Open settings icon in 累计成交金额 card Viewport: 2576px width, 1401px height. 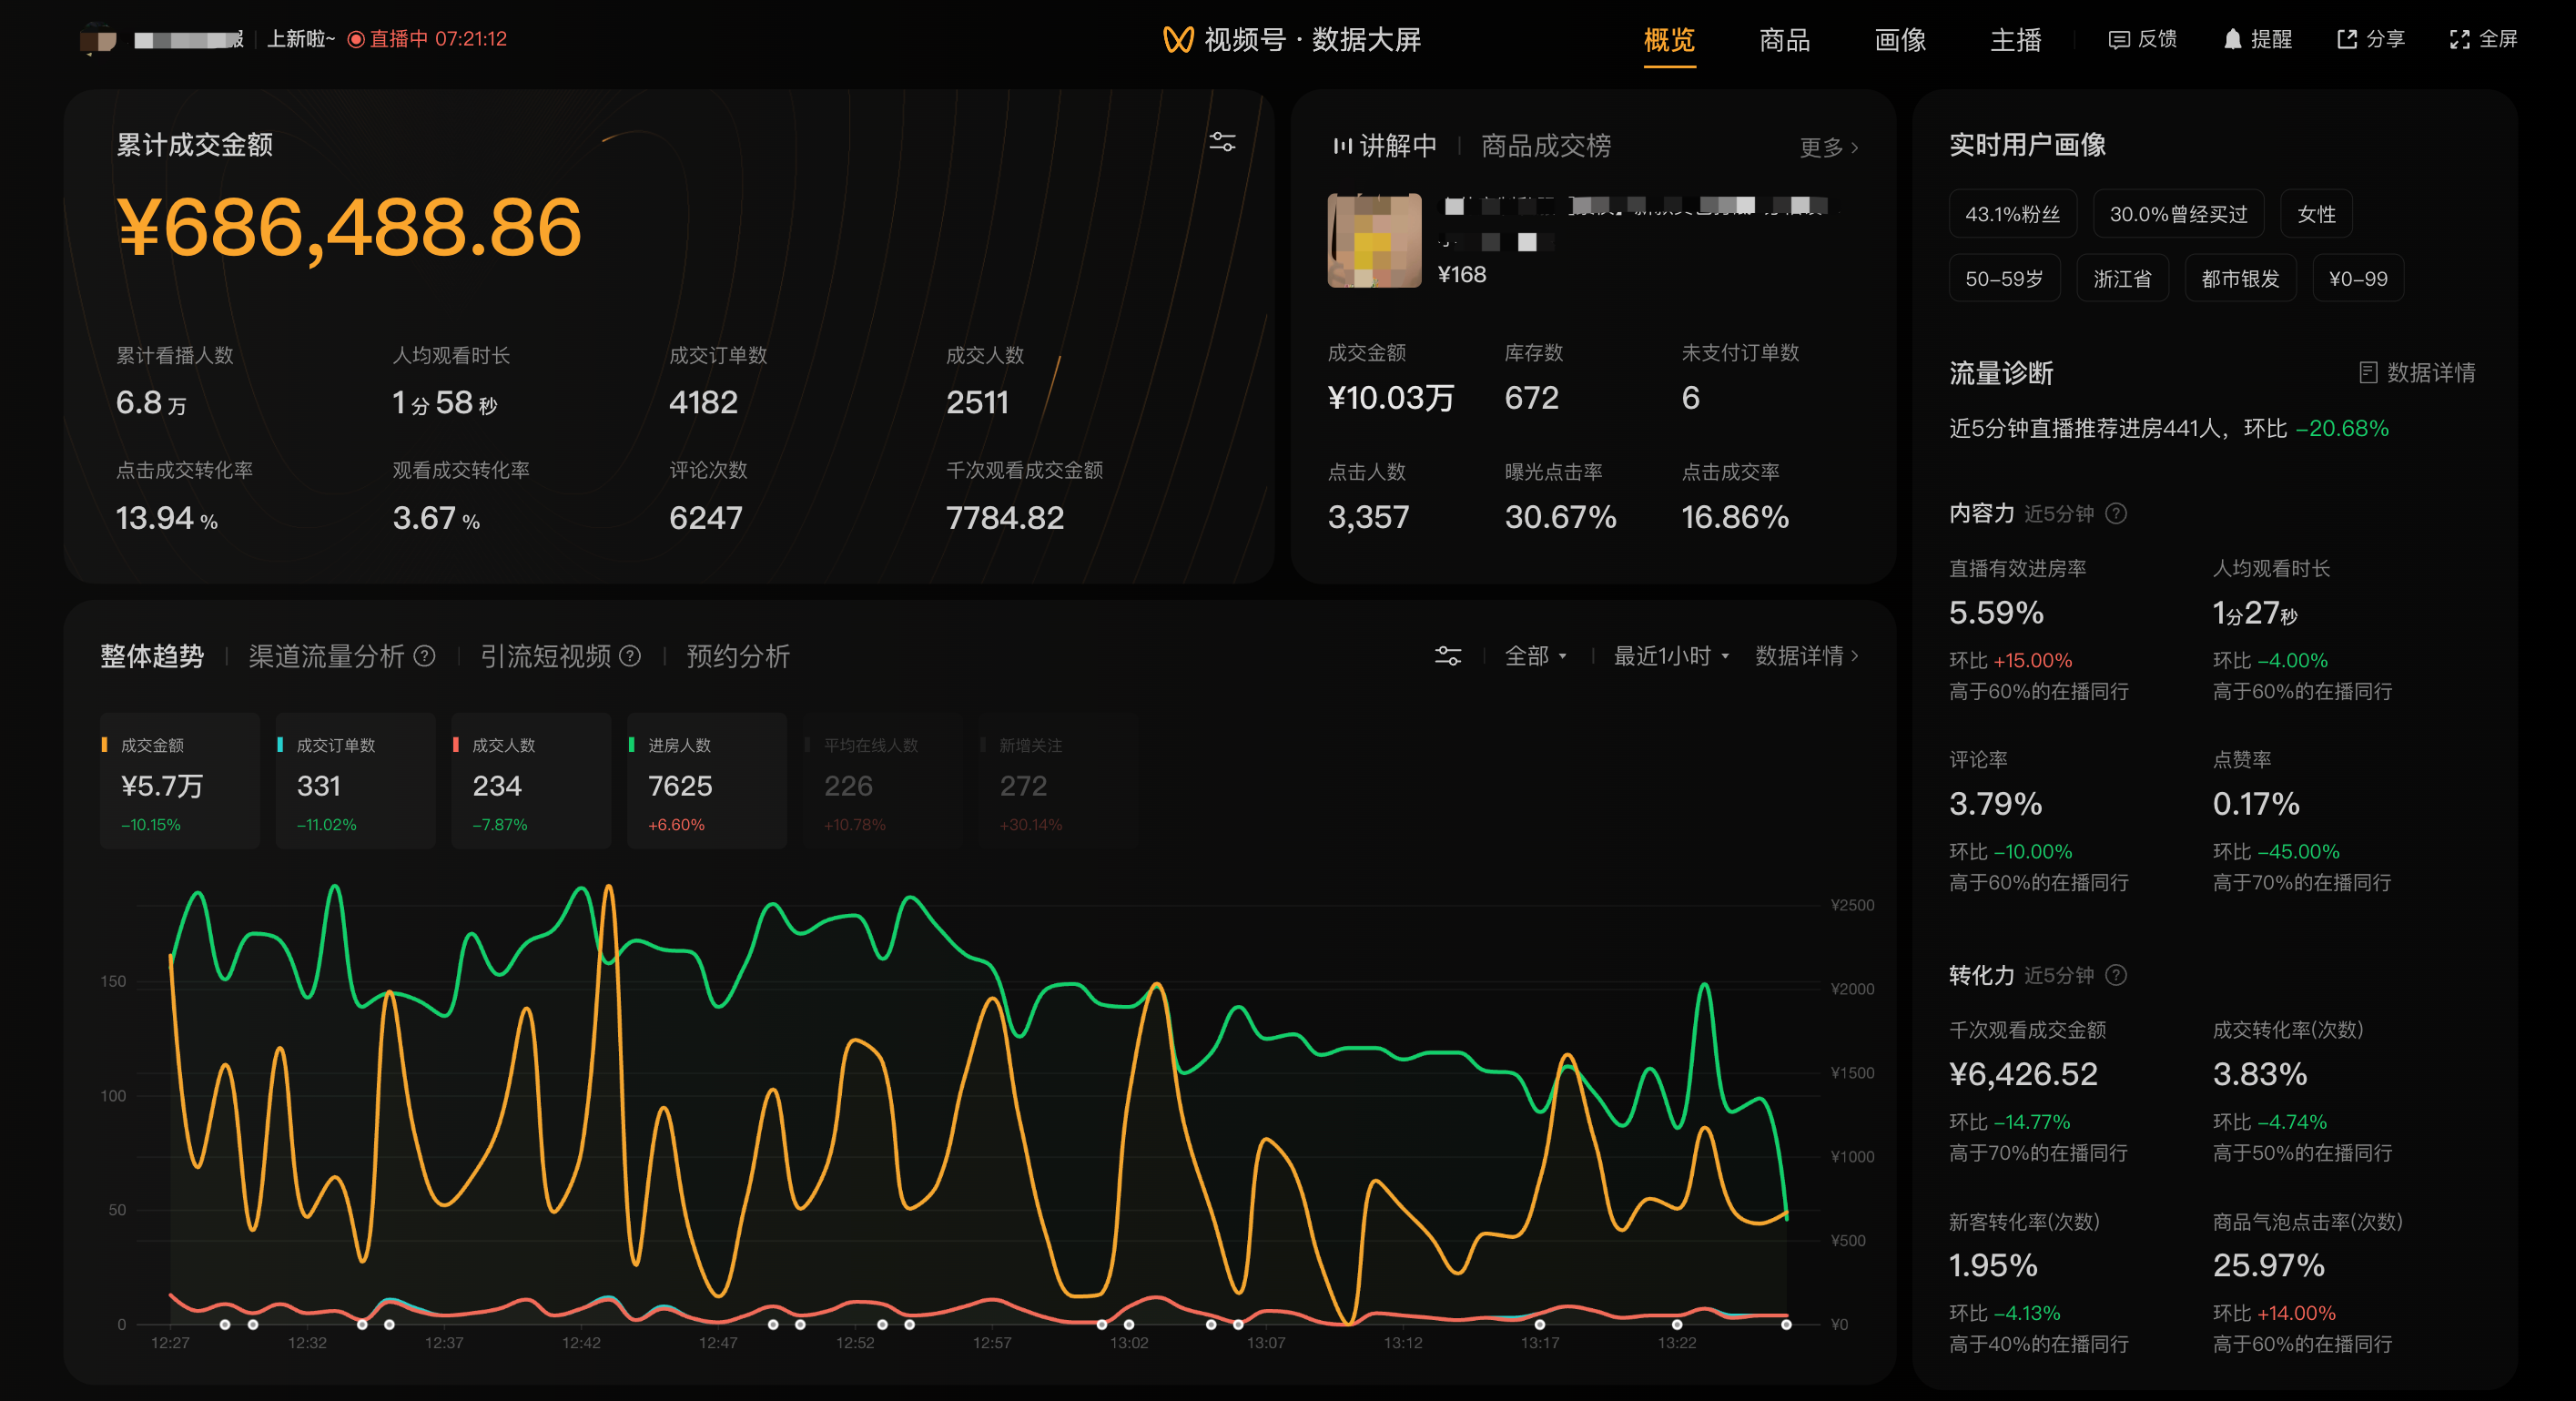[x=1222, y=142]
